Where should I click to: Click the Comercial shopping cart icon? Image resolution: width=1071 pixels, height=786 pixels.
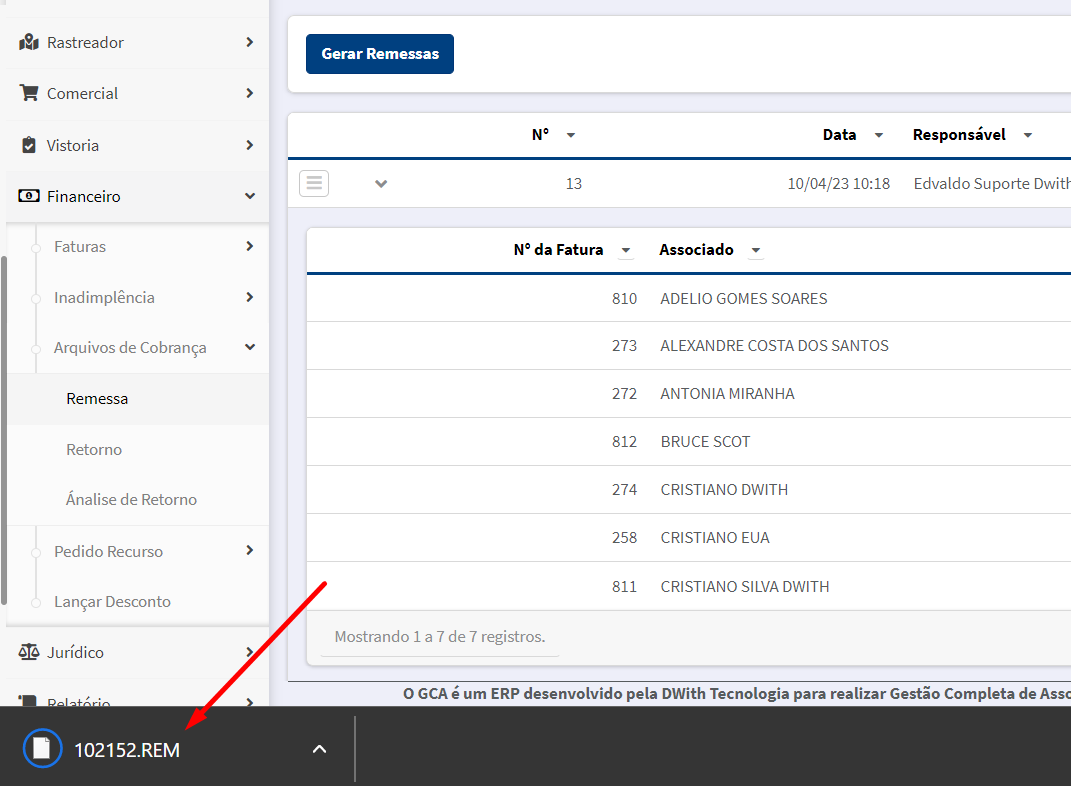tap(29, 93)
